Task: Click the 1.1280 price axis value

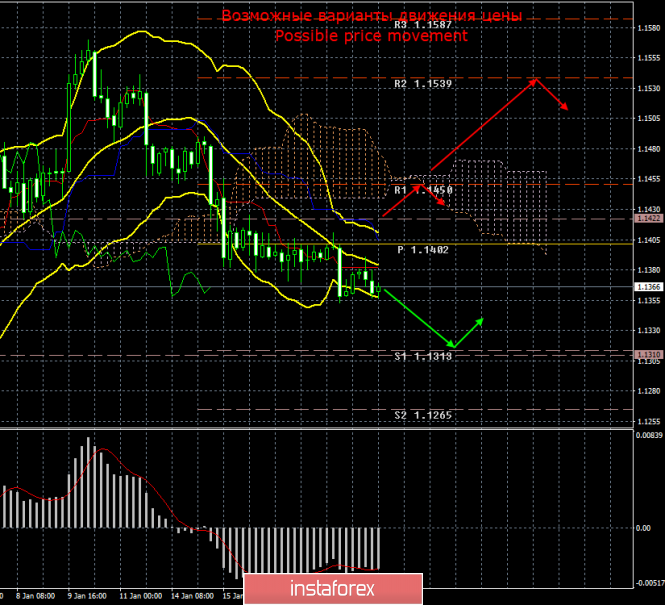Action: coord(649,391)
